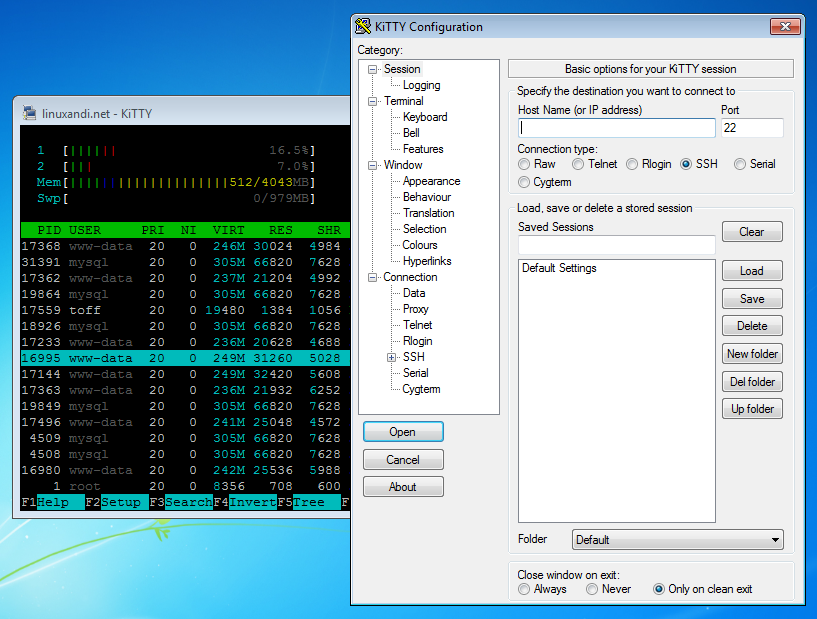Click the KiTTY icon on the terminal window
Viewport: 817px width, 619px height.
27,113
